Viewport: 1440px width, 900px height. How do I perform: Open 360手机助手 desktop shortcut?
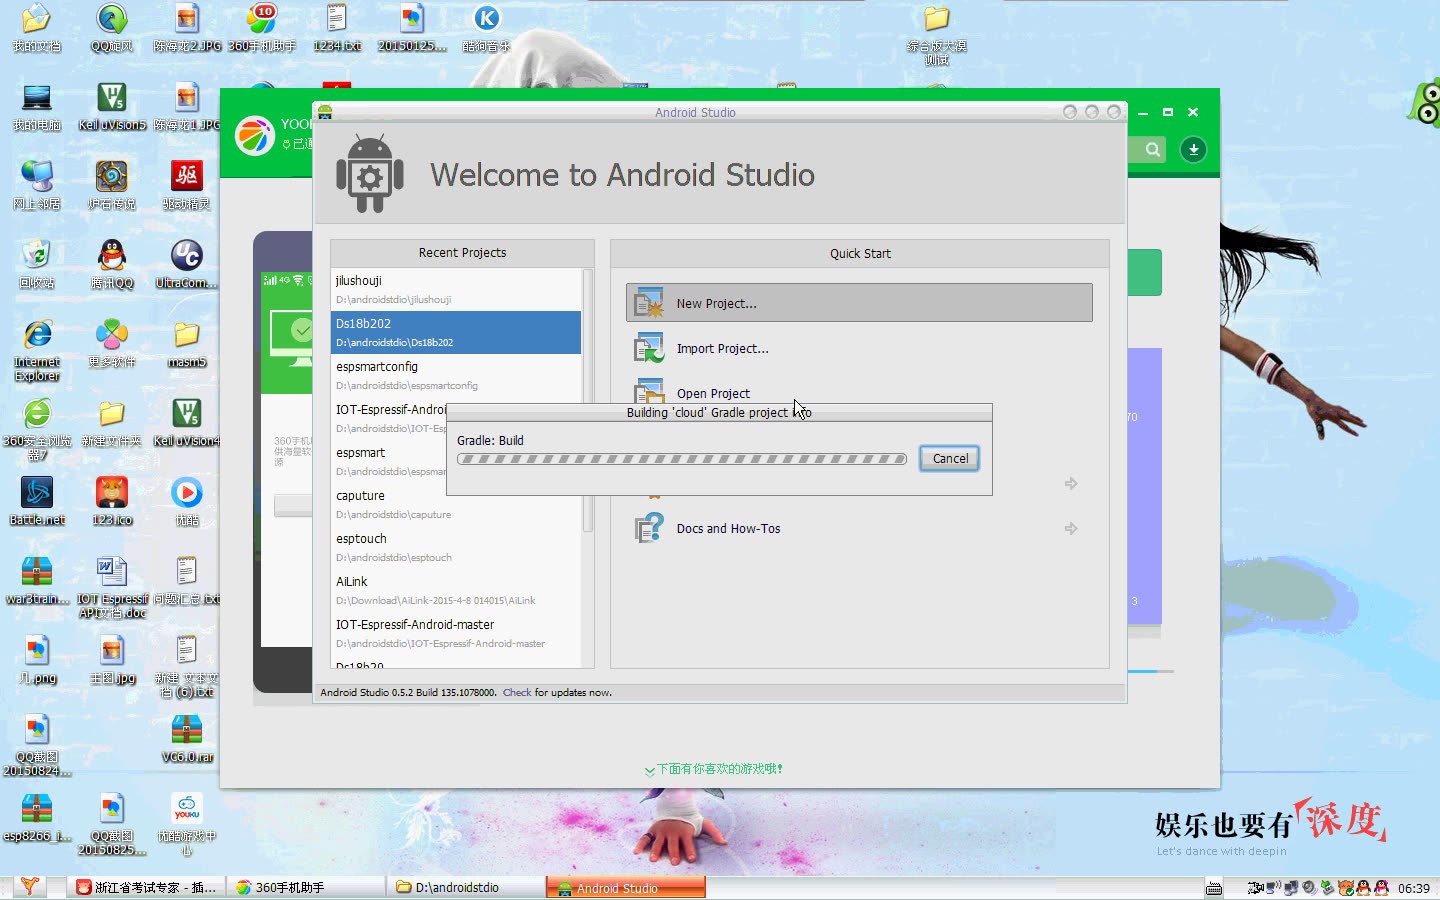point(262,28)
